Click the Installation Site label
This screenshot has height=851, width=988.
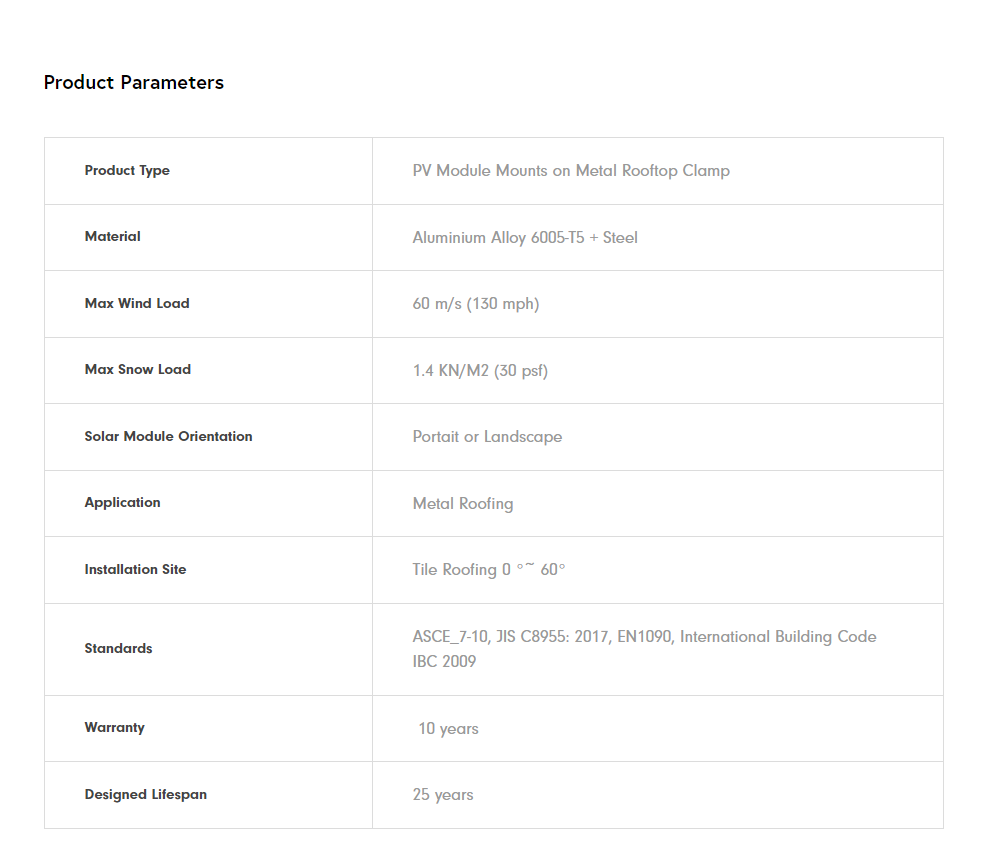136,570
